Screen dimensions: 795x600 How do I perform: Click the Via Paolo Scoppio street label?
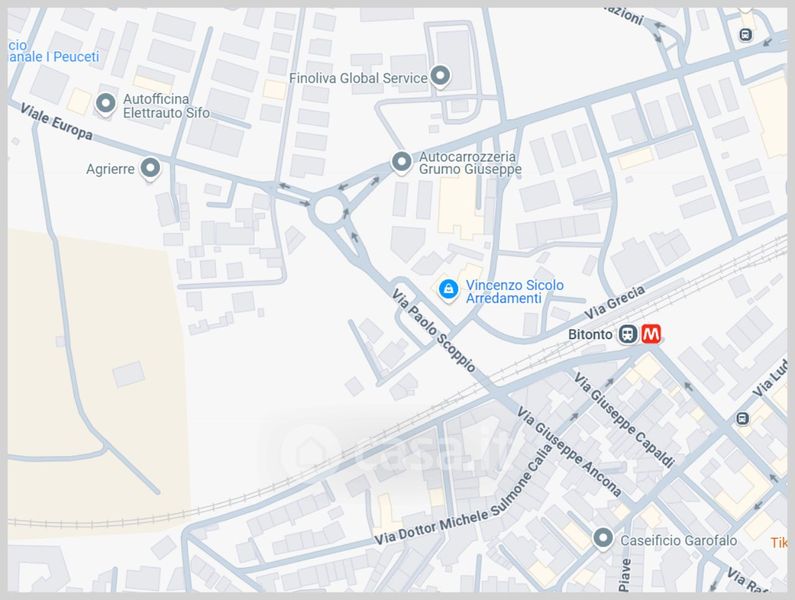click(434, 330)
